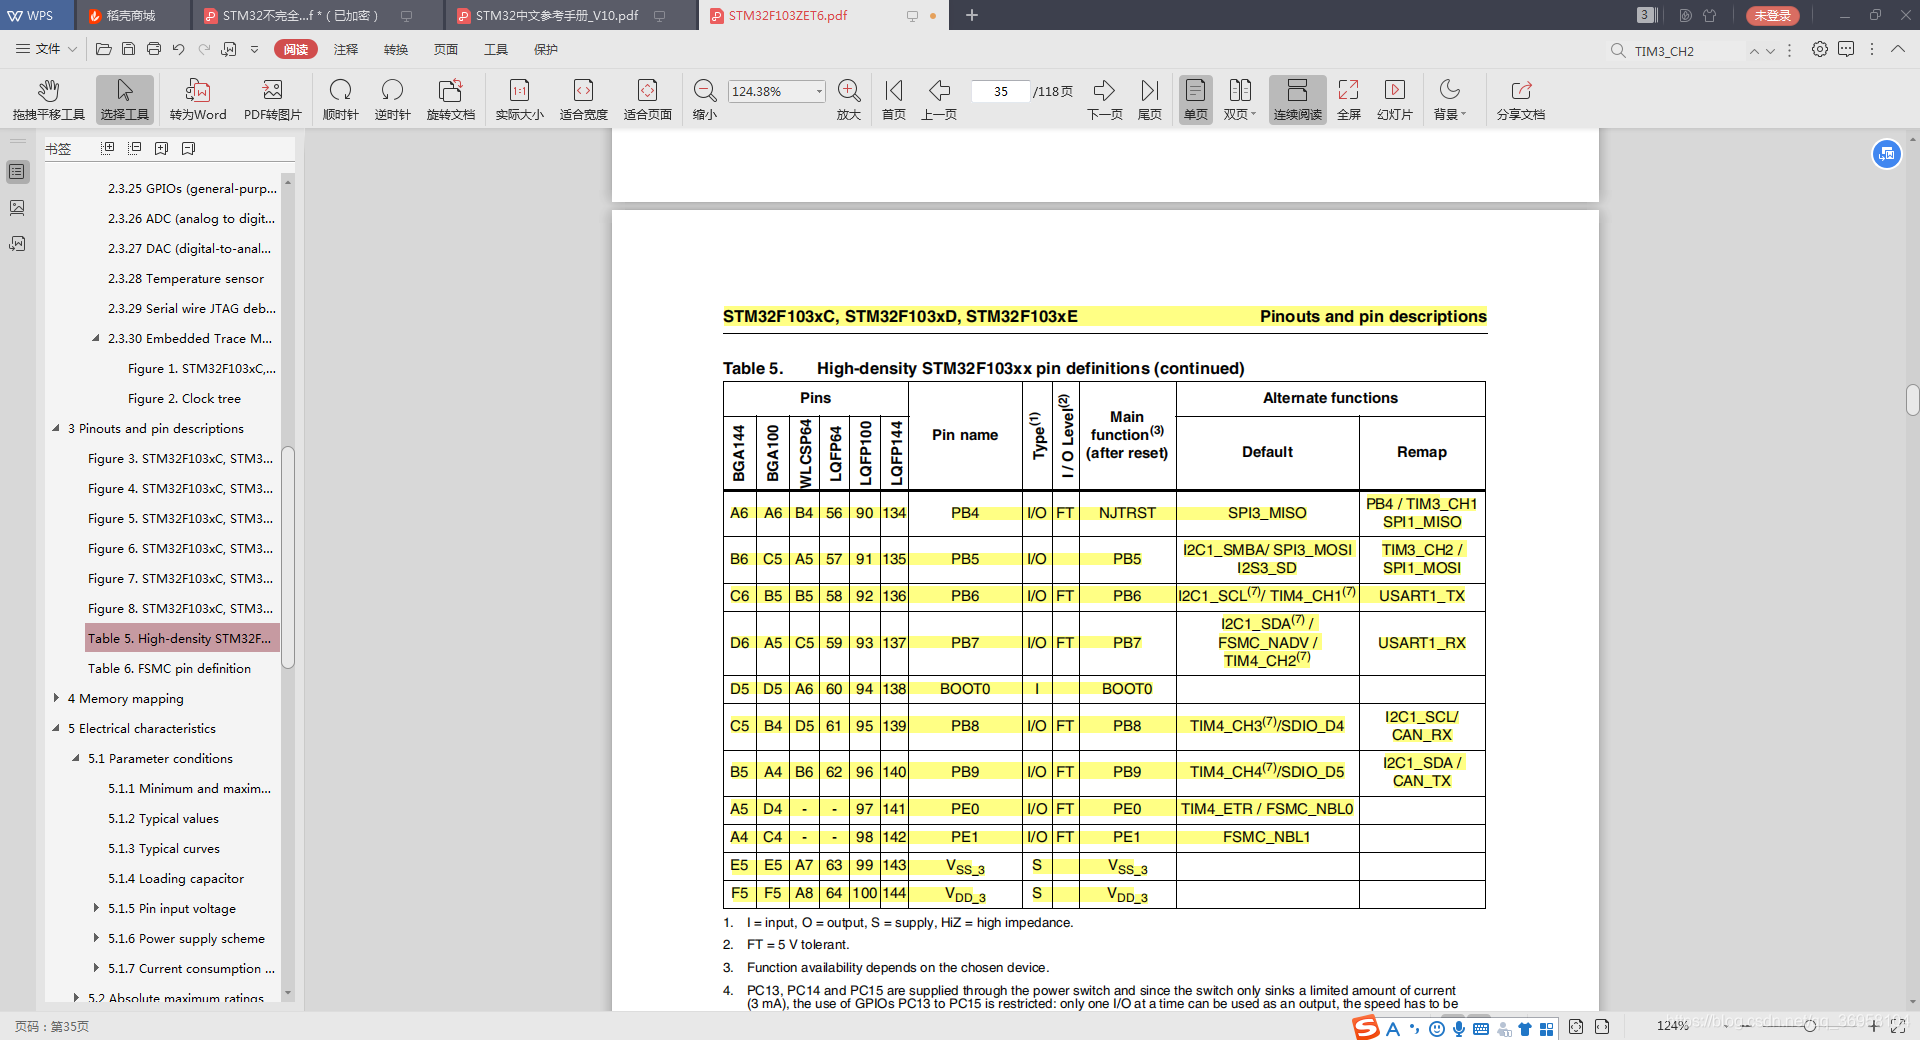Rotate the page clockwise (顺时针)
Screen dimensions: 1920x1040
[x=340, y=100]
